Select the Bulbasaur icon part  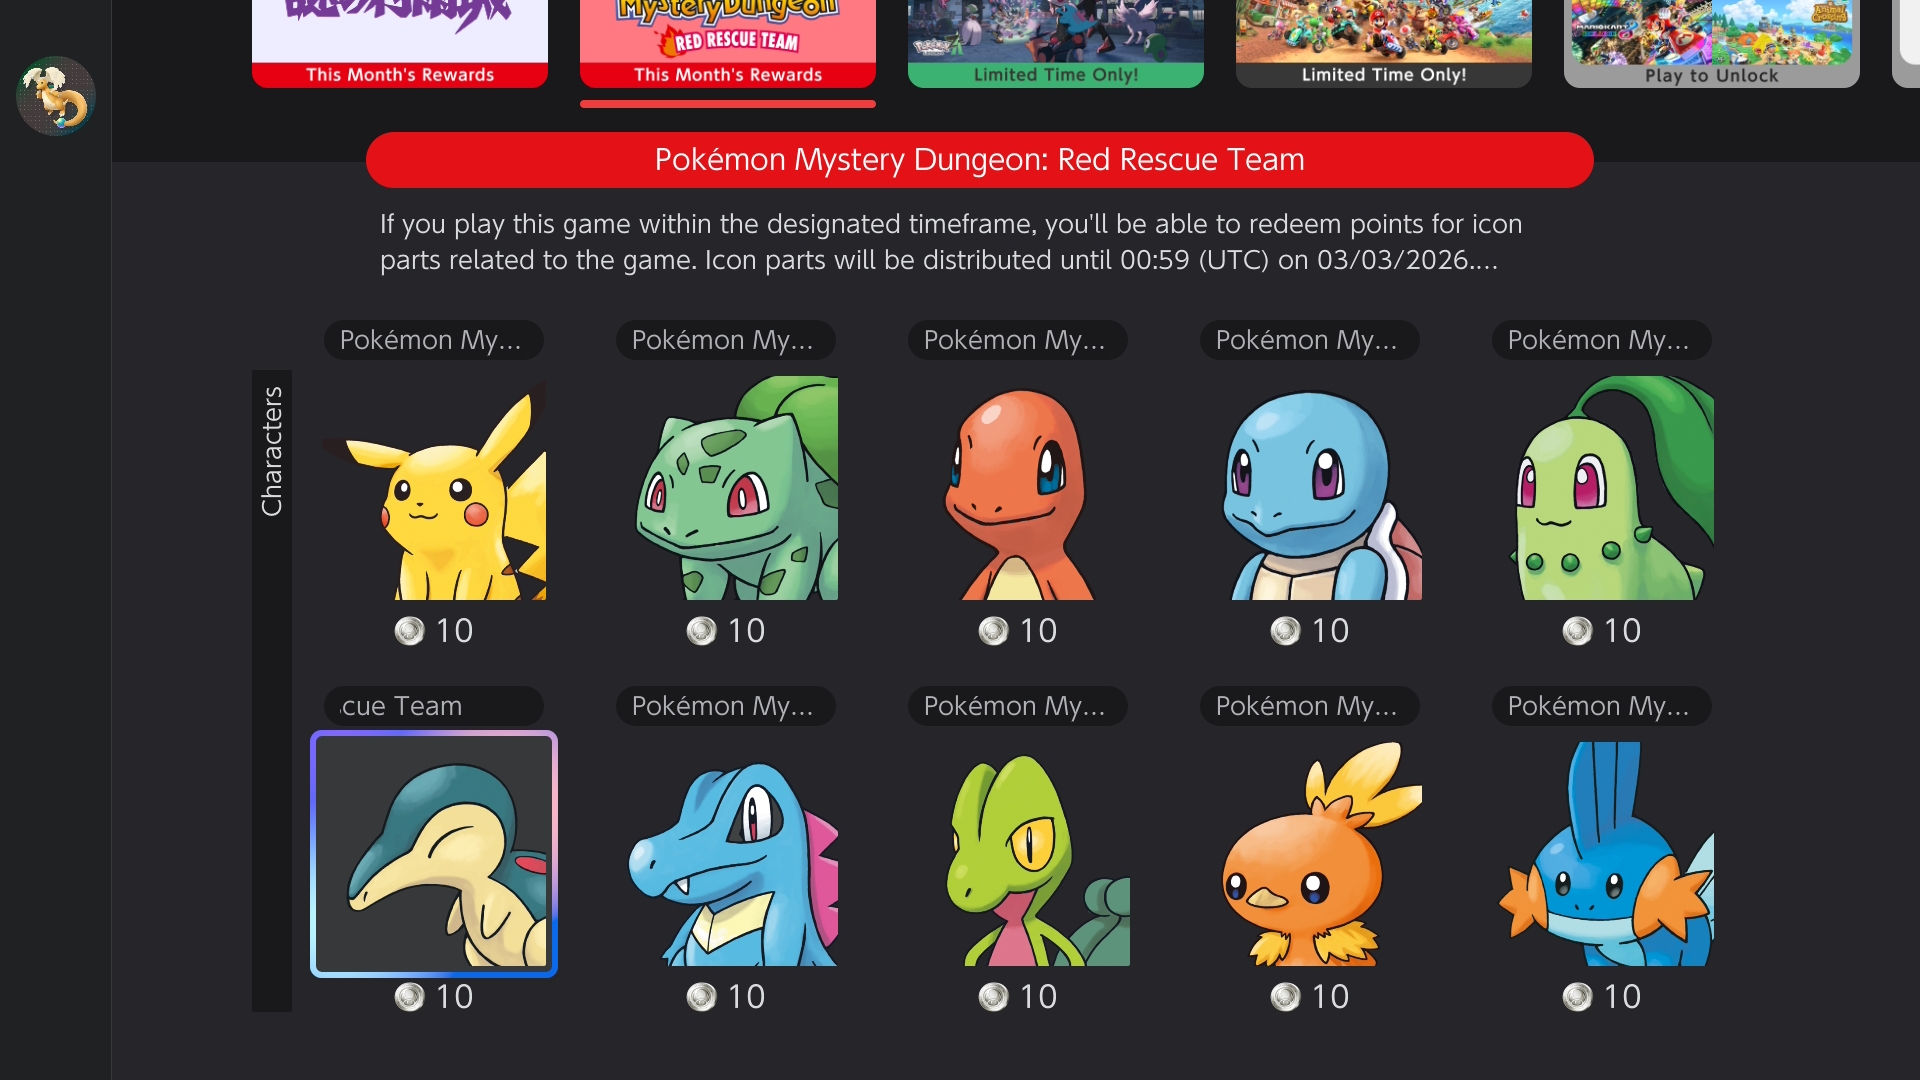tap(726, 488)
